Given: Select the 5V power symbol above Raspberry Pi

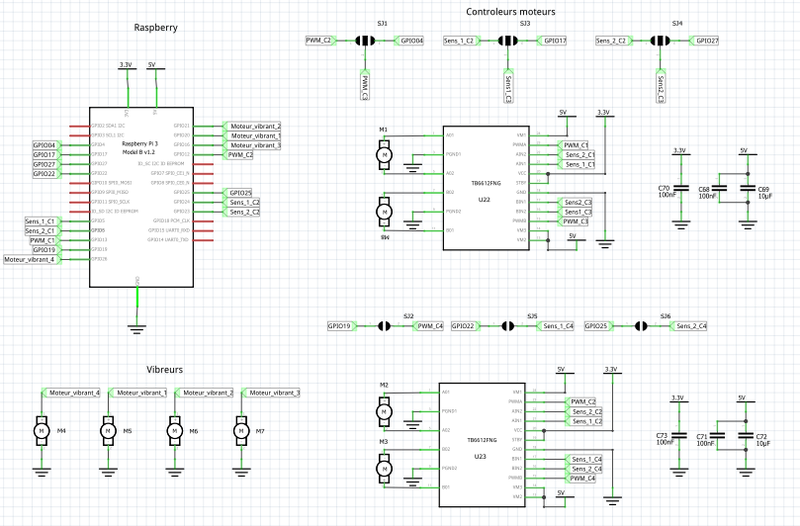Looking at the screenshot, I should coord(153,65).
